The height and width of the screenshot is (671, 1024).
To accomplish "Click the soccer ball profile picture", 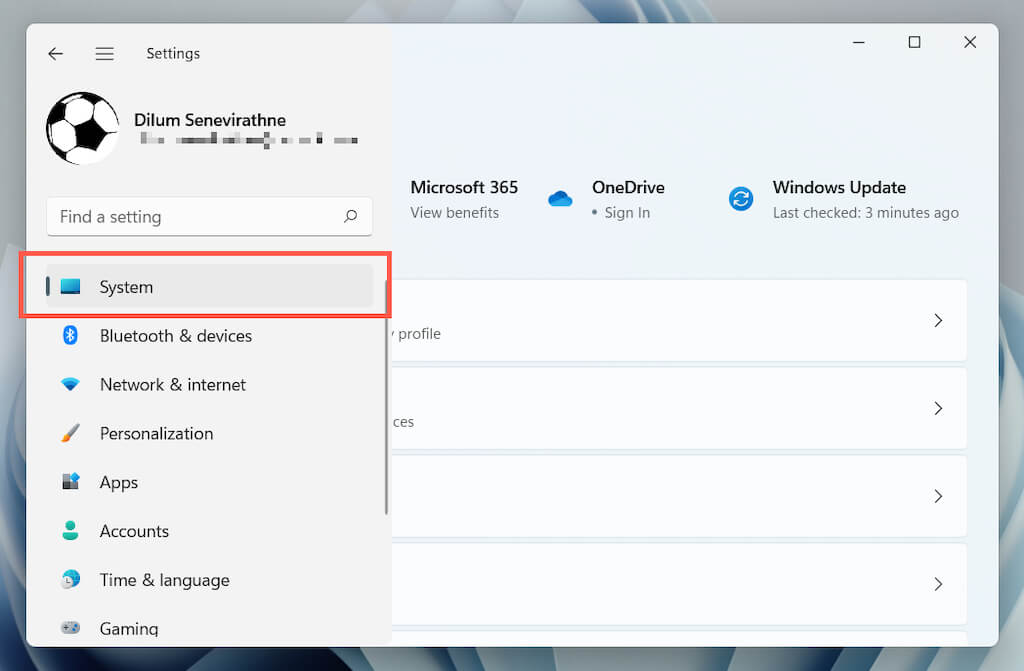I will (x=82, y=129).
